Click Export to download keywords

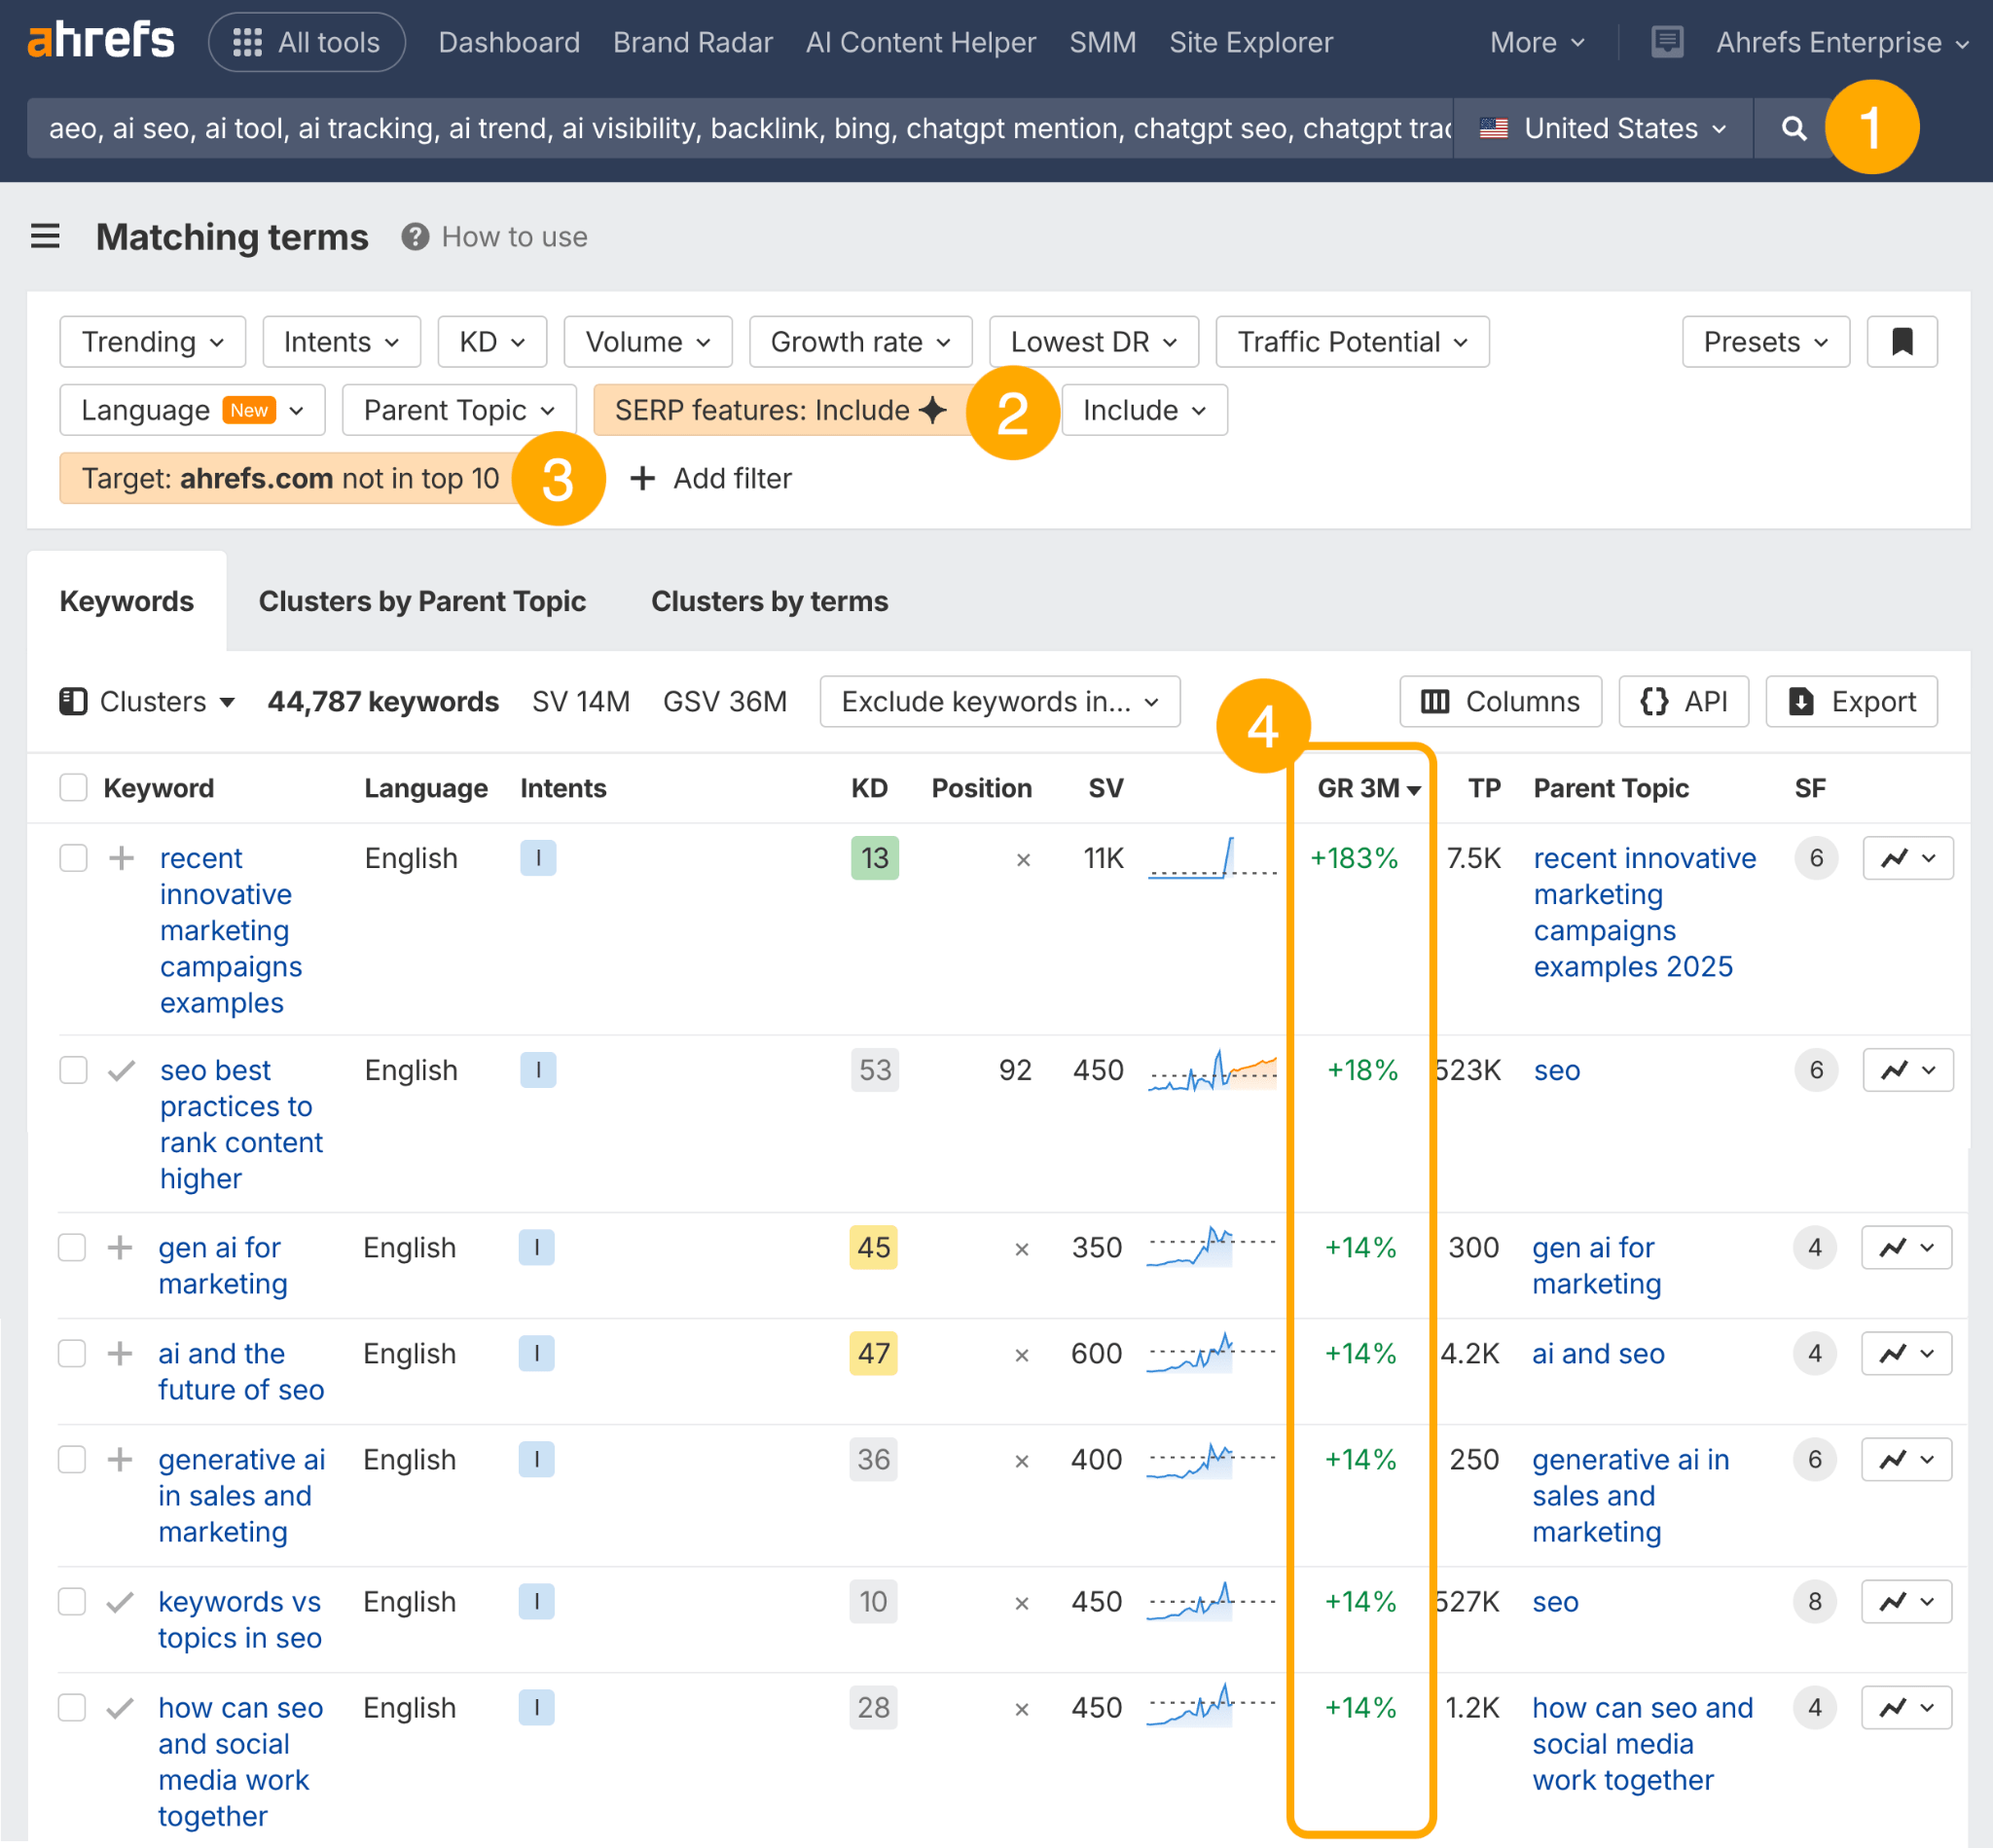coord(1851,701)
